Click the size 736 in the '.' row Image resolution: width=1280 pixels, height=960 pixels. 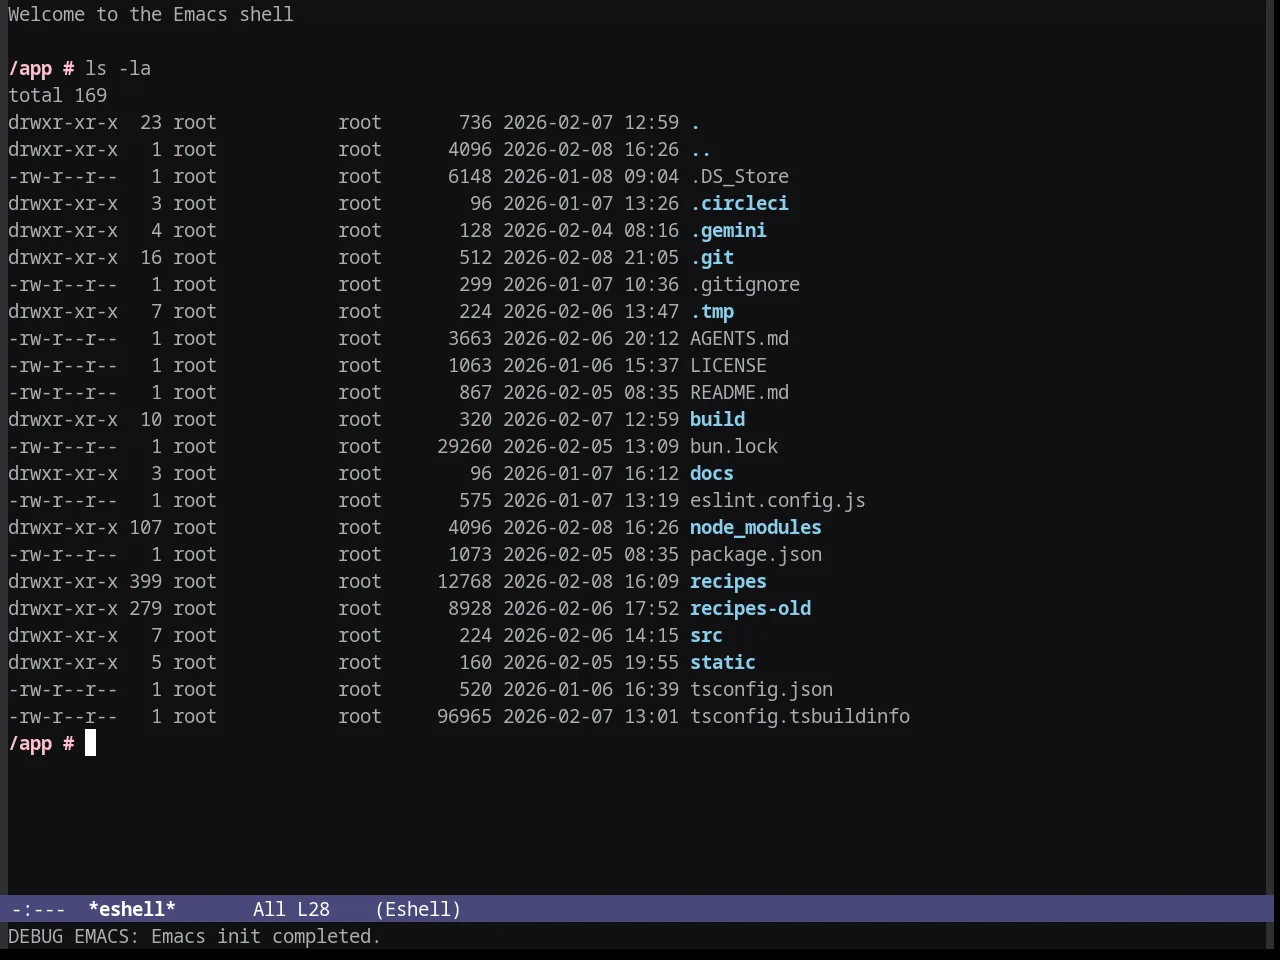(x=475, y=122)
